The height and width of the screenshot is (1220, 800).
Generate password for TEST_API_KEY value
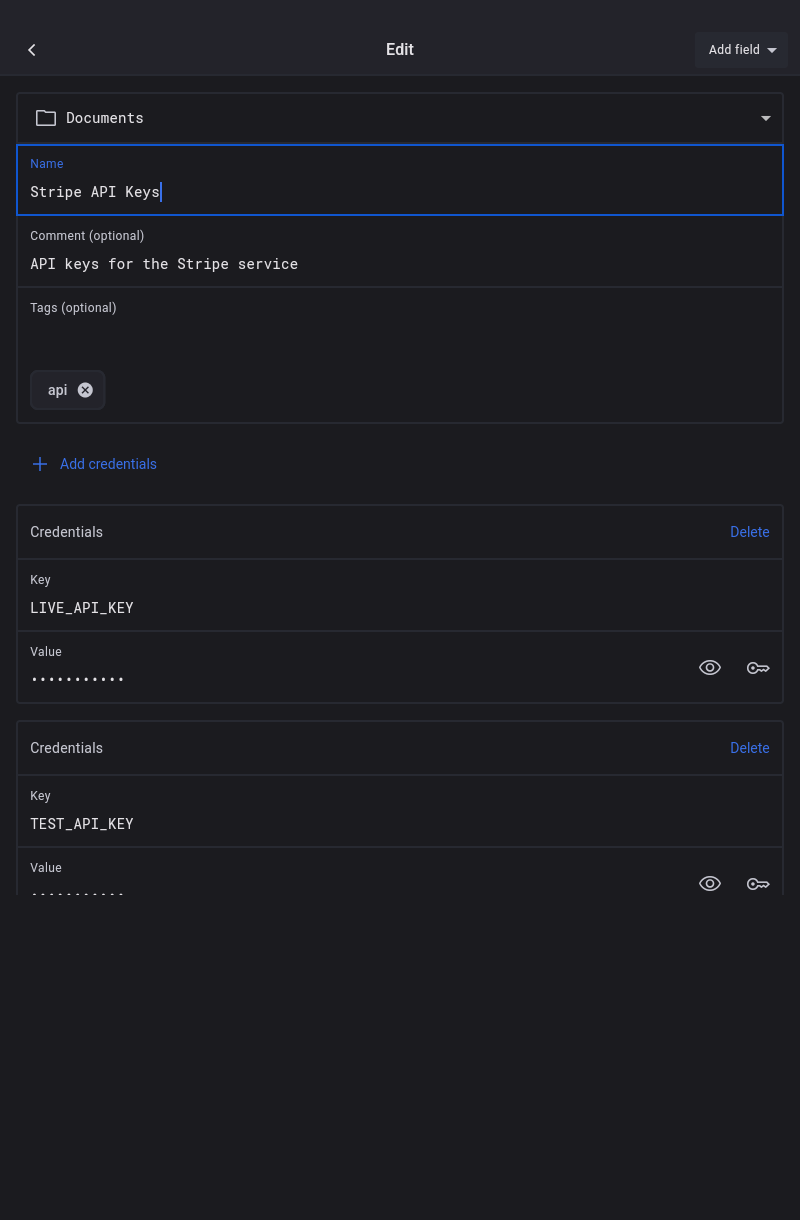pyautogui.click(x=758, y=883)
